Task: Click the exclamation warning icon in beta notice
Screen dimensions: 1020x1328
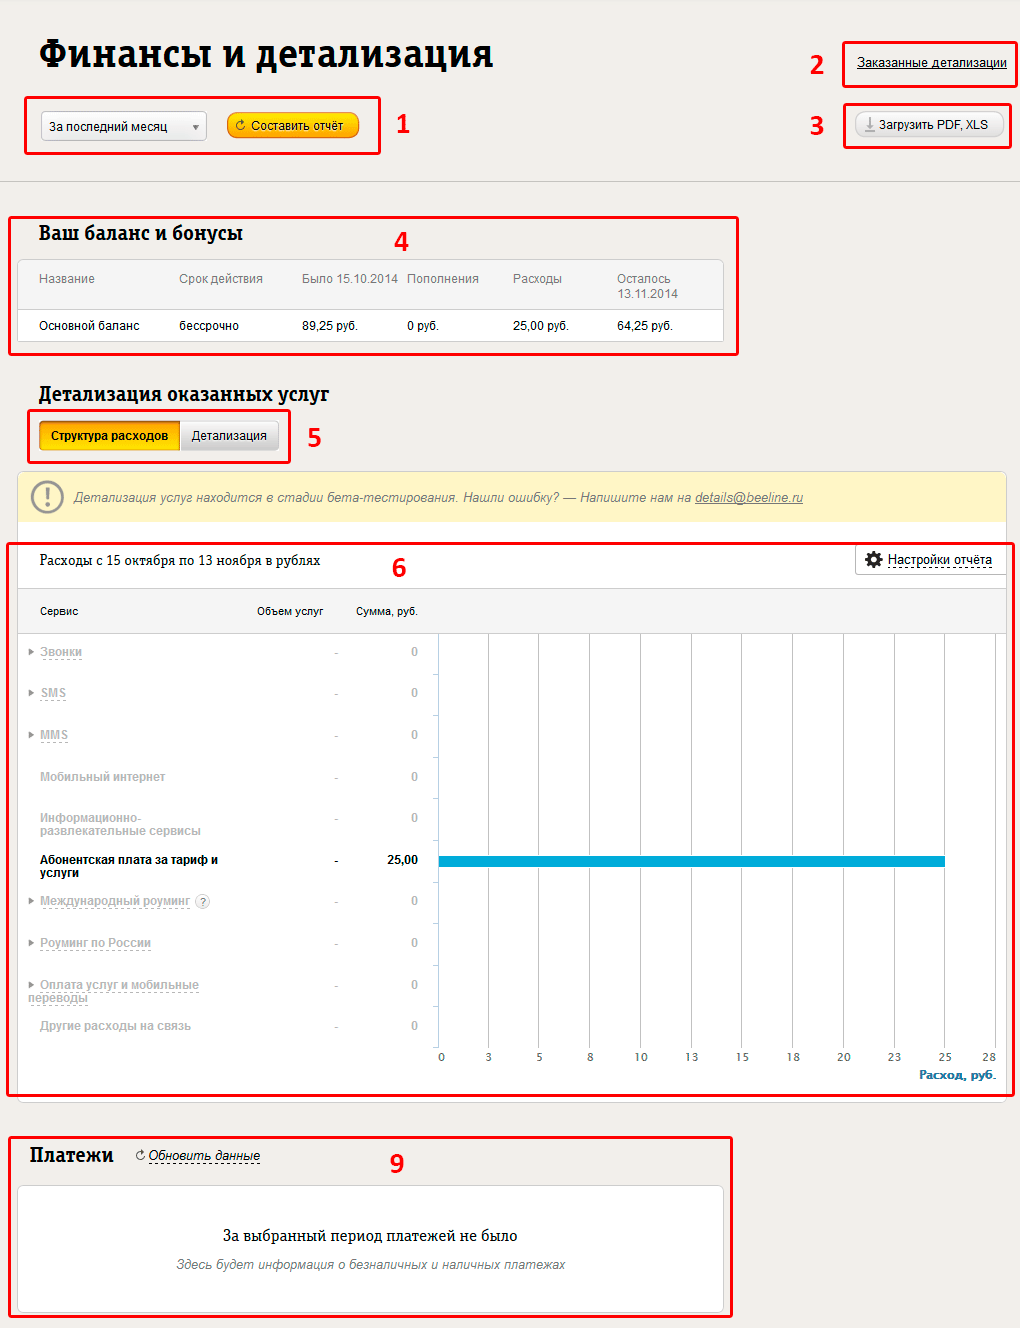Action: tap(47, 497)
